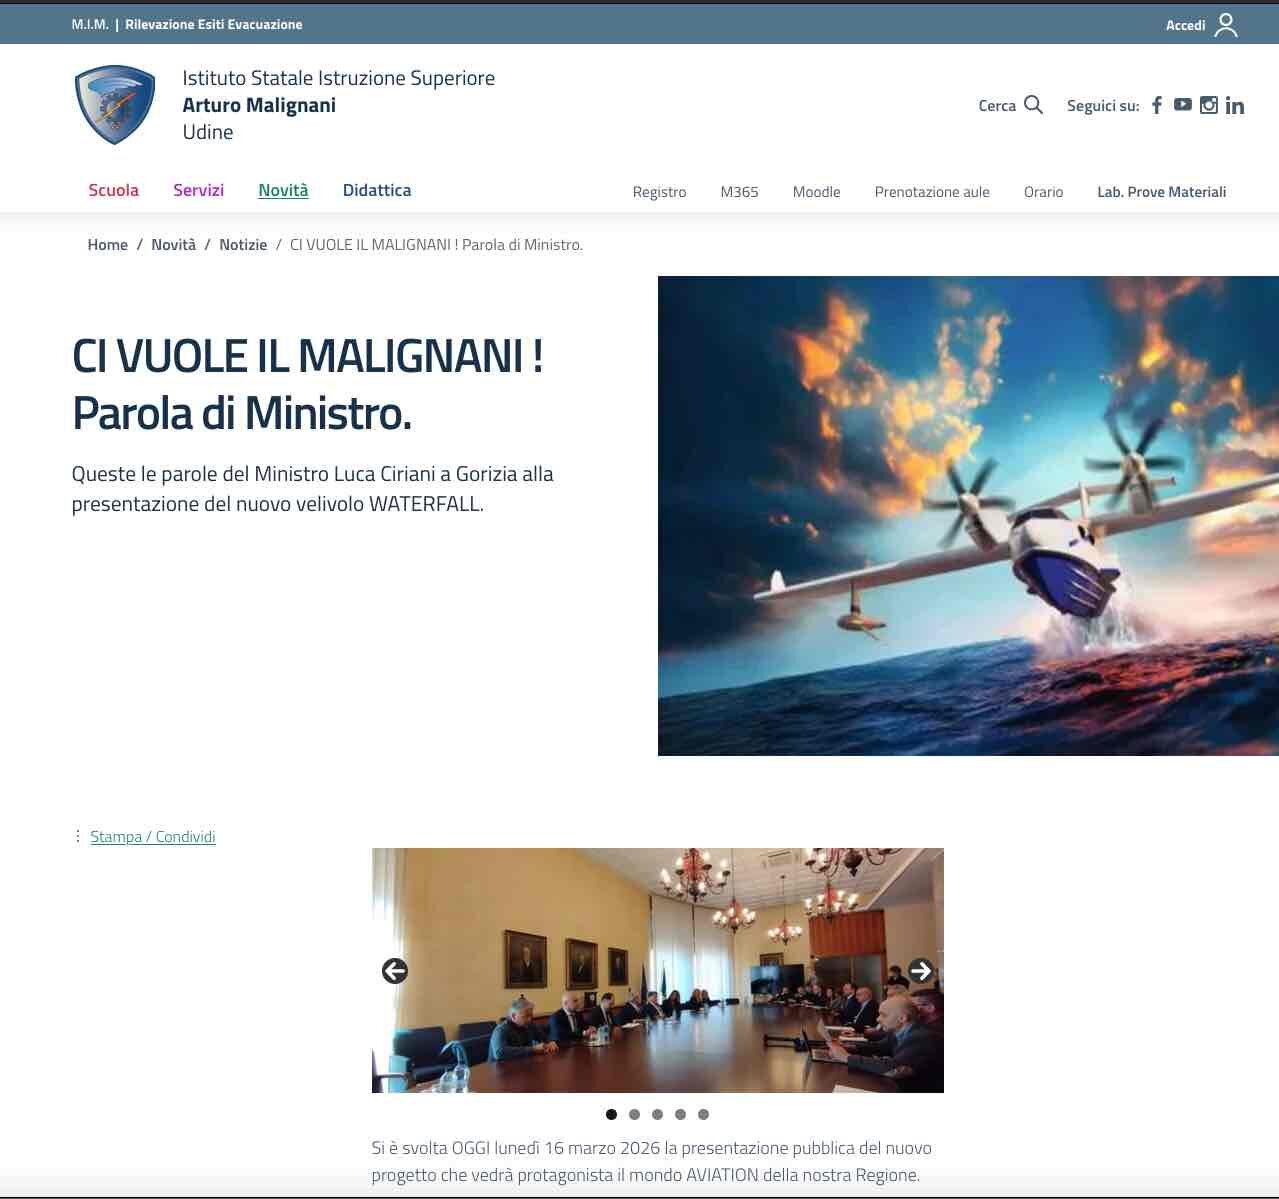The width and height of the screenshot is (1279, 1199).
Task: Open the school's Instagram profile icon
Action: (1208, 105)
